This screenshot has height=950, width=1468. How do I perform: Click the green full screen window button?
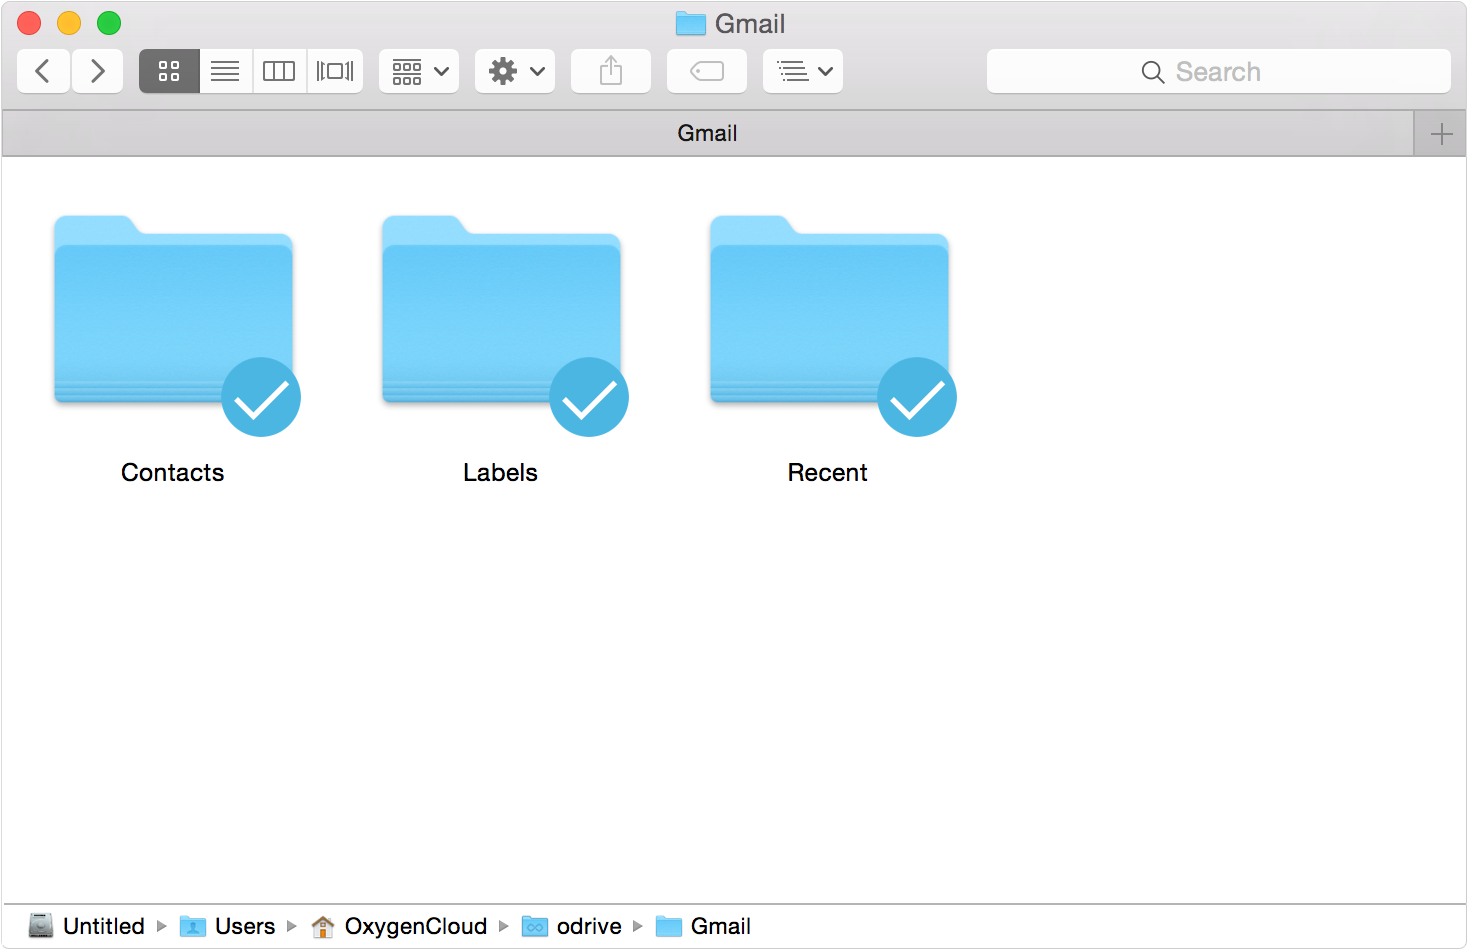tap(109, 23)
